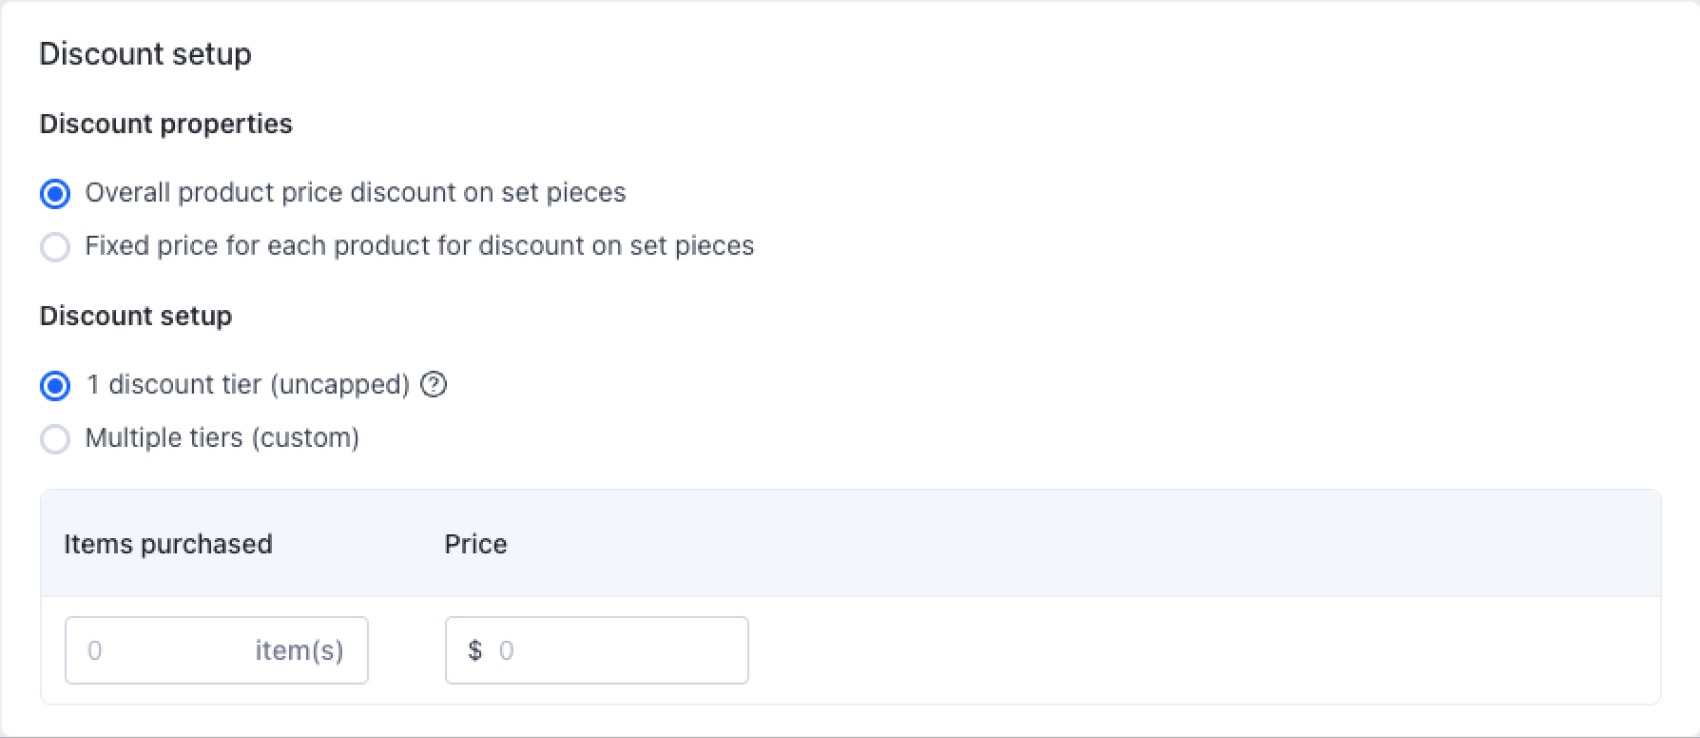Click the Discount setup page title
This screenshot has height=738, width=1700.
coord(145,54)
